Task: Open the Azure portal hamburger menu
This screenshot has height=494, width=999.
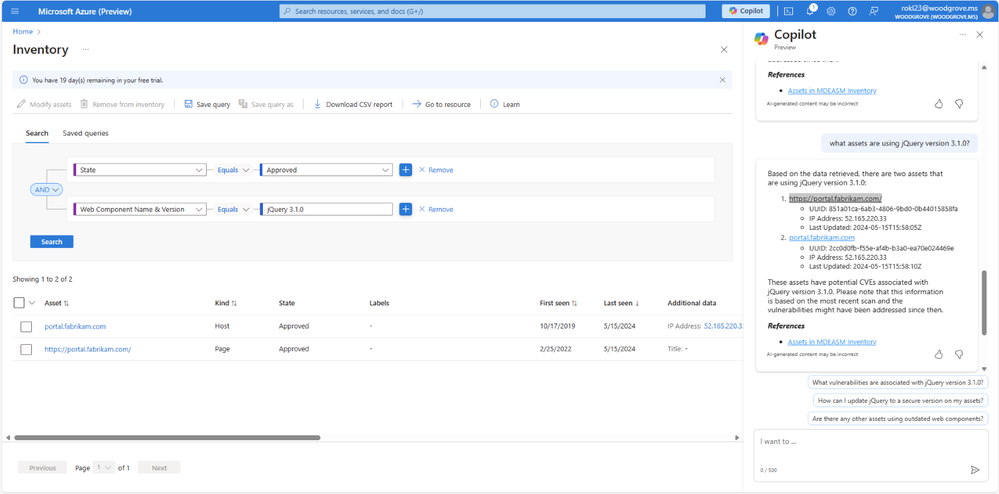Action: click(x=15, y=11)
